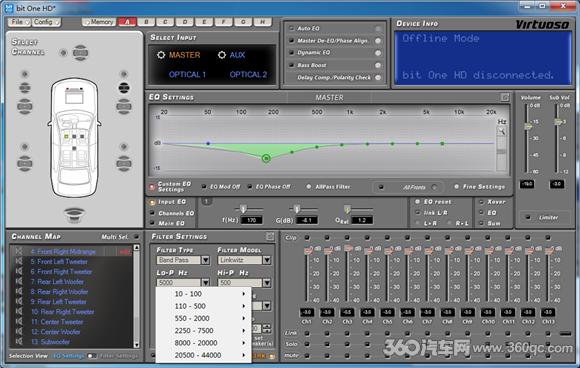
Task: Click the MASTER input gear icon
Action: [161, 55]
